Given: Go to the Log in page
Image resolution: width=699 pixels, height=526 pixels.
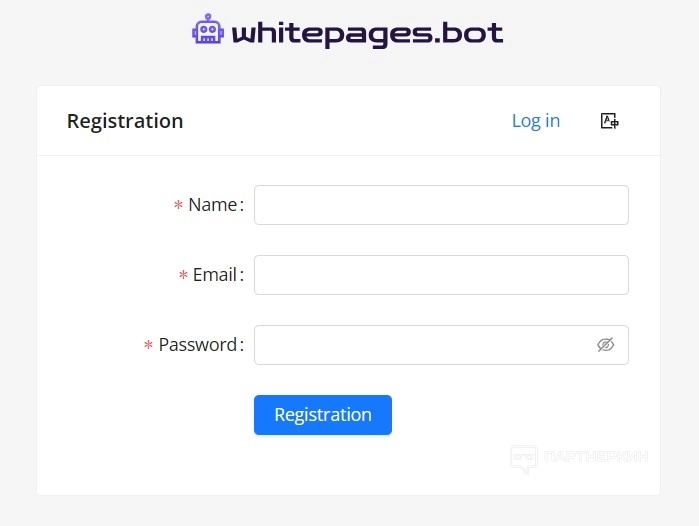Looking at the screenshot, I should (x=535, y=121).
